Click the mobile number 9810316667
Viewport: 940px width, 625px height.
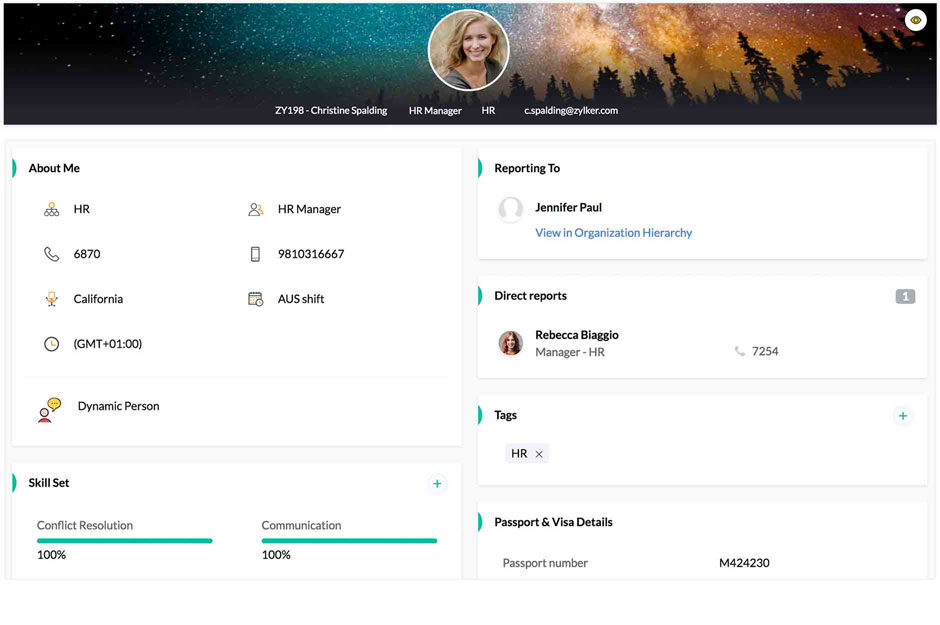[x=311, y=254]
